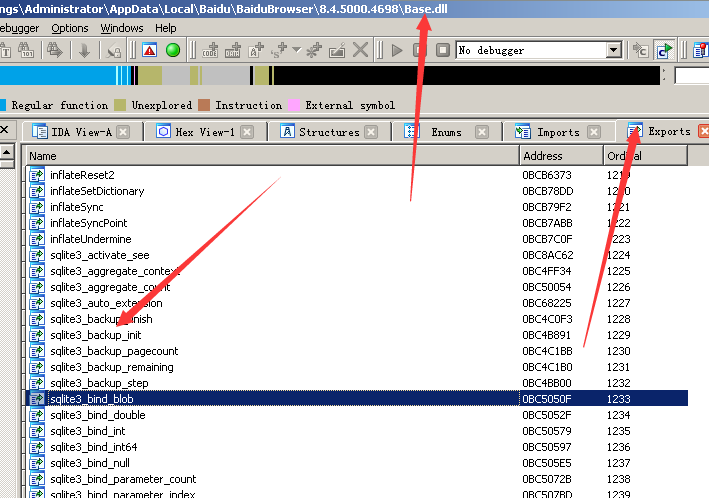Select the inflateSync export row
This screenshot has width=709, height=498.
coord(357,207)
